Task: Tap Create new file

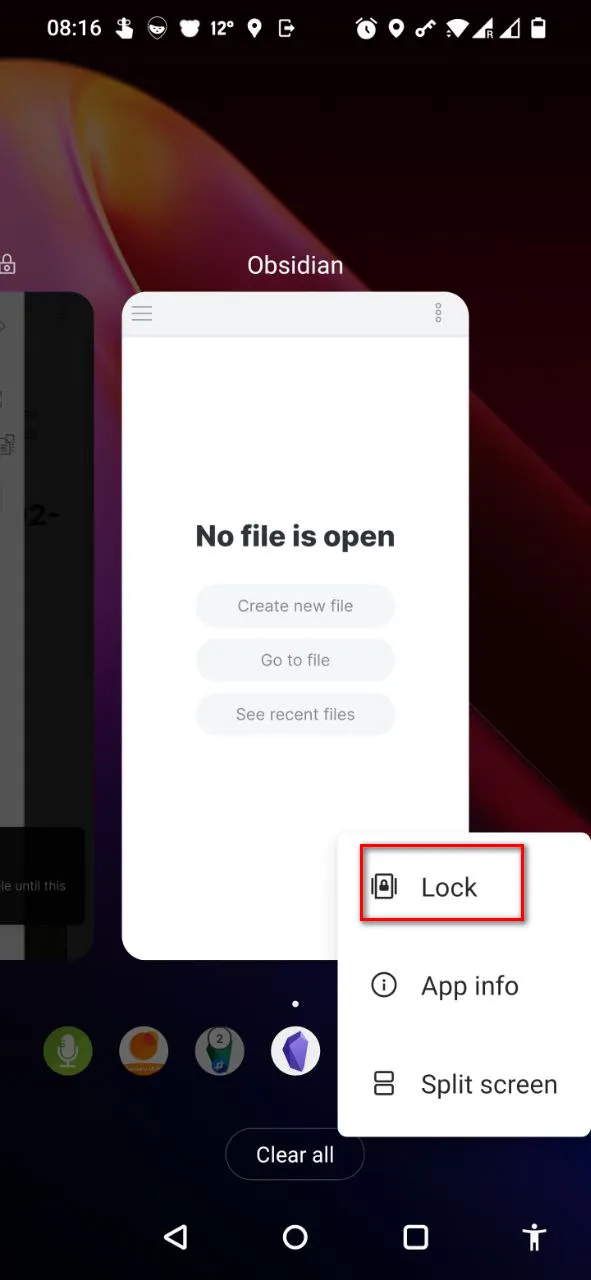Action: click(295, 606)
